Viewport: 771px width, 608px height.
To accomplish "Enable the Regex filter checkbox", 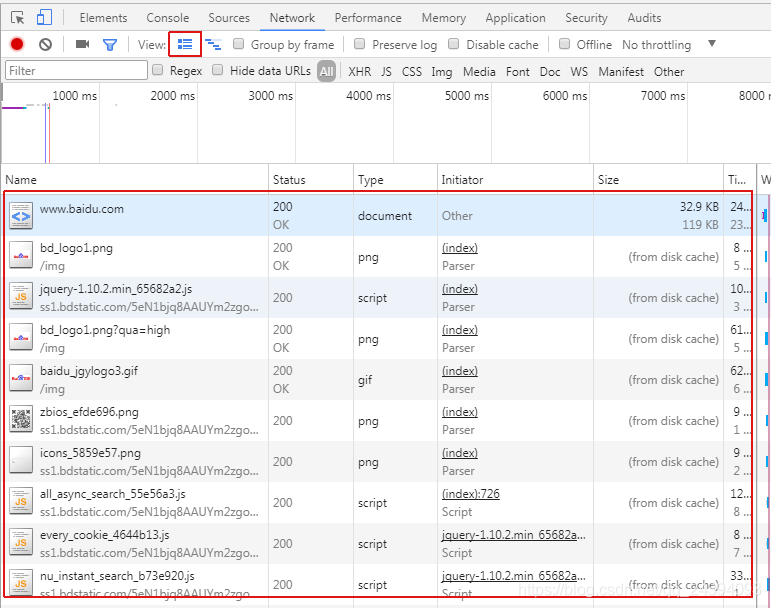I will pyautogui.click(x=157, y=70).
